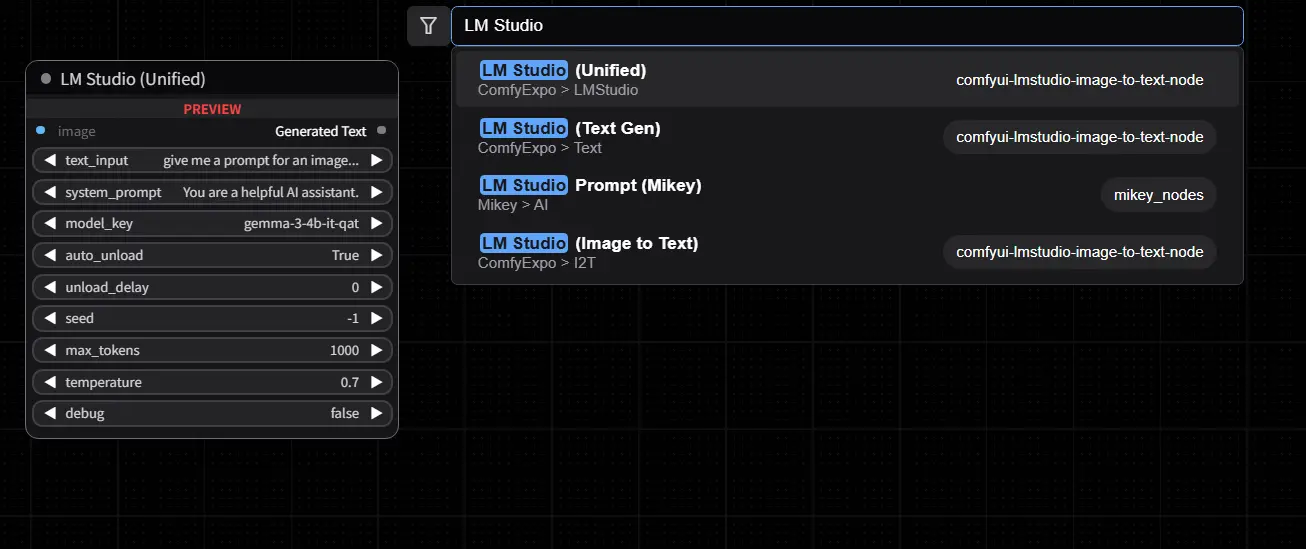Viewport: 1306px width, 549px height.
Task: Click right arrow on auto_unload widget
Action: pyautogui.click(x=376, y=255)
